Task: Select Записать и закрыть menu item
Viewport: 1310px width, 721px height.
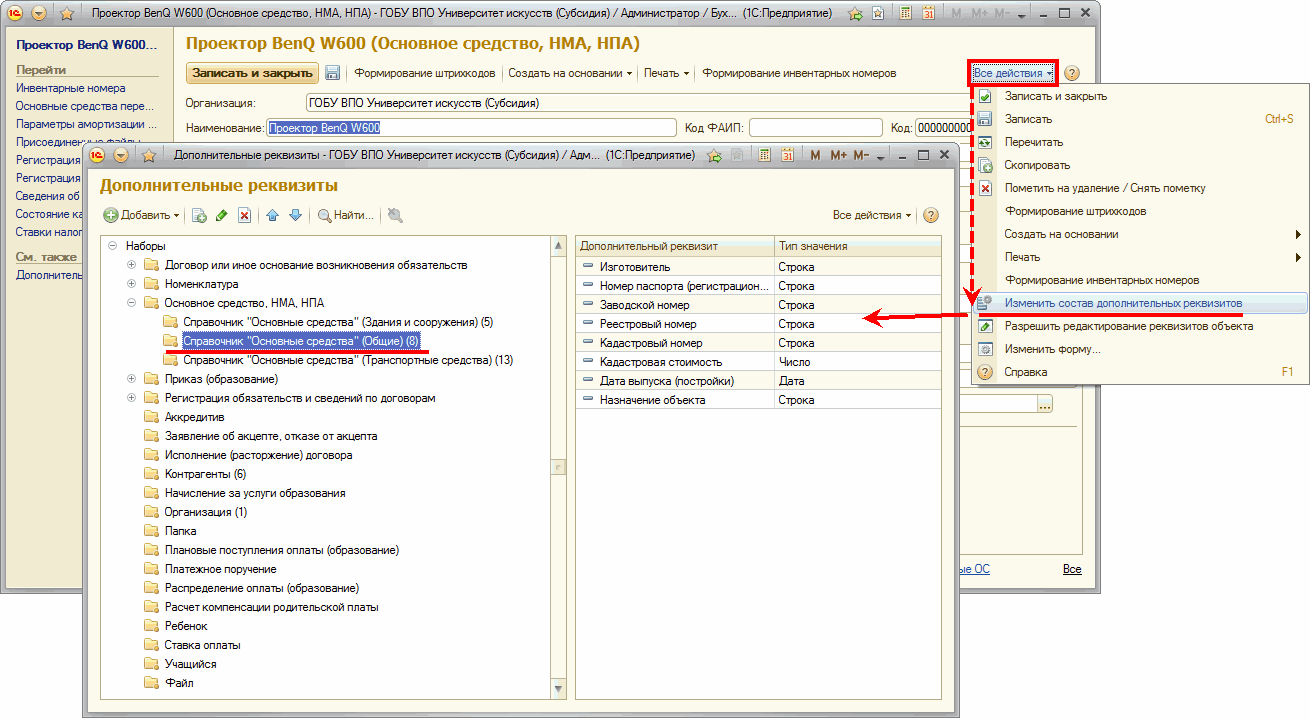Action: tap(1139, 96)
